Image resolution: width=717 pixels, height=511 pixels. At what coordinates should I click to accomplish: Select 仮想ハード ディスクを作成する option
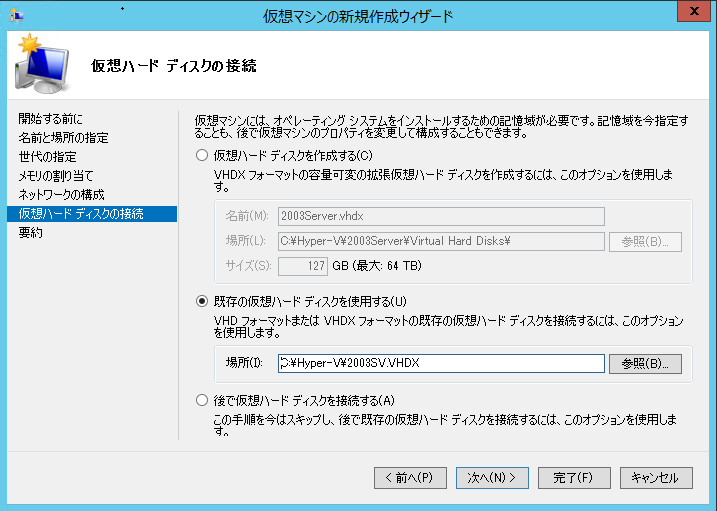202,155
